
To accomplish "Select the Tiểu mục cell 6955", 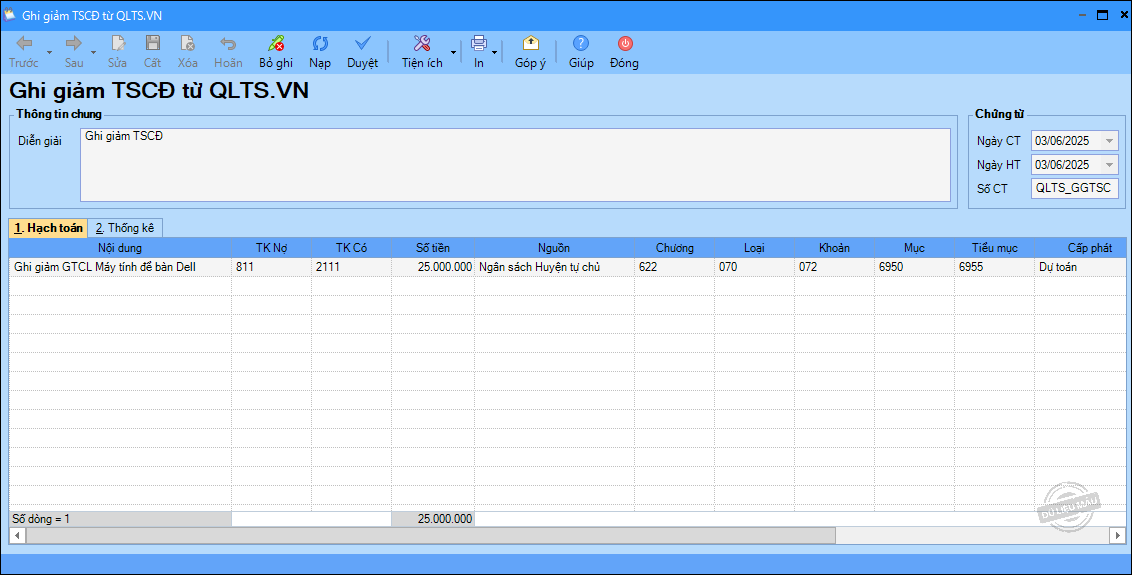I will tap(994, 267).
